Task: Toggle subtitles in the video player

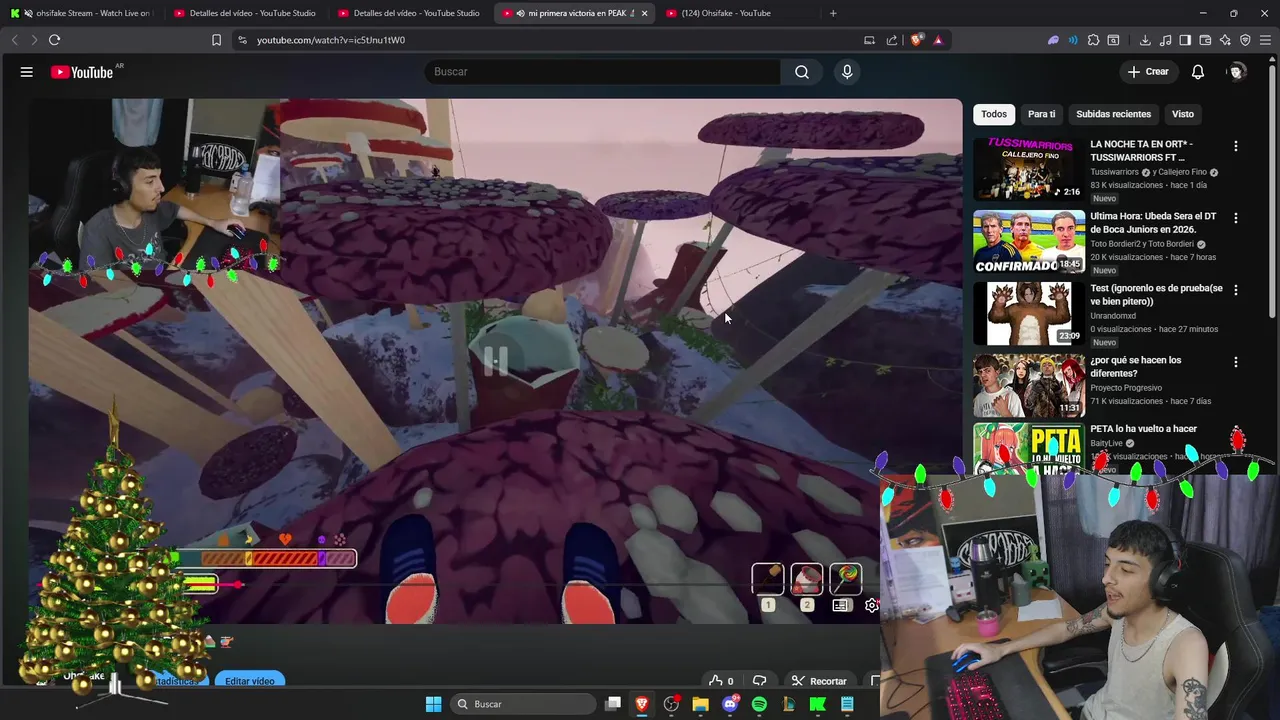Action: pos(841,606)
